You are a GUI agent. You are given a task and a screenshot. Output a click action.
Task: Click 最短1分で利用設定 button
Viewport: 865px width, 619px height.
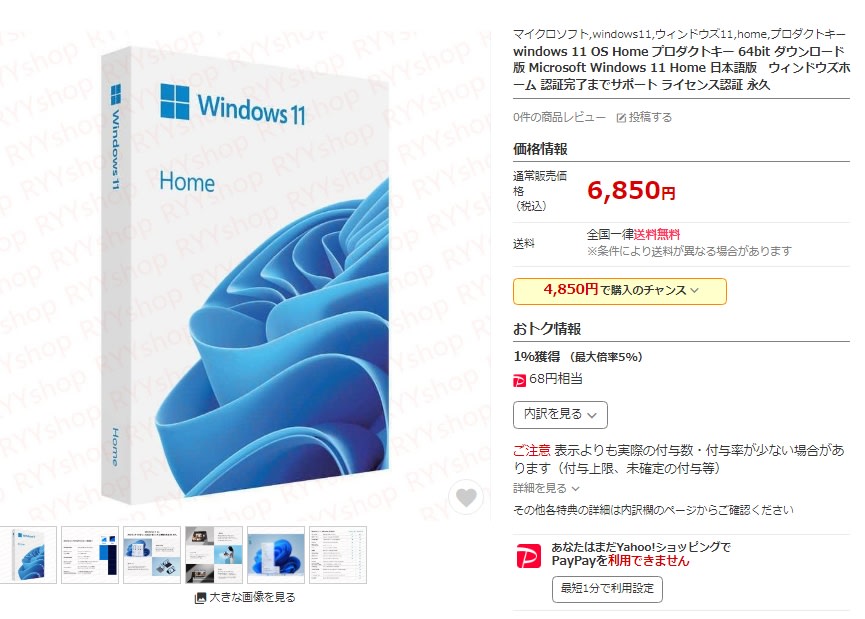point(607,589)
